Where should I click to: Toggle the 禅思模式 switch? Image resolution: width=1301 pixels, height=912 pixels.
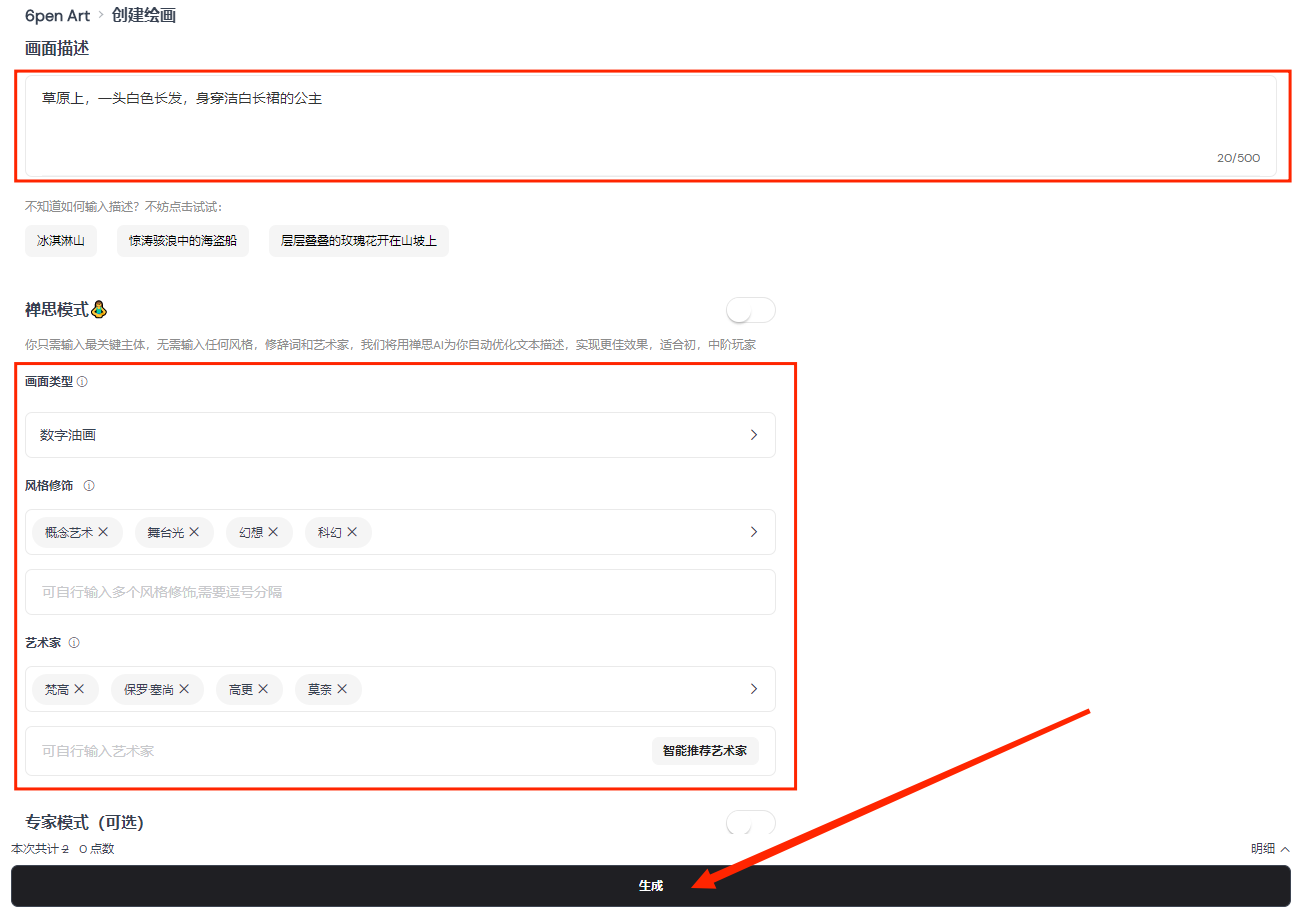(x=751, y=310)
